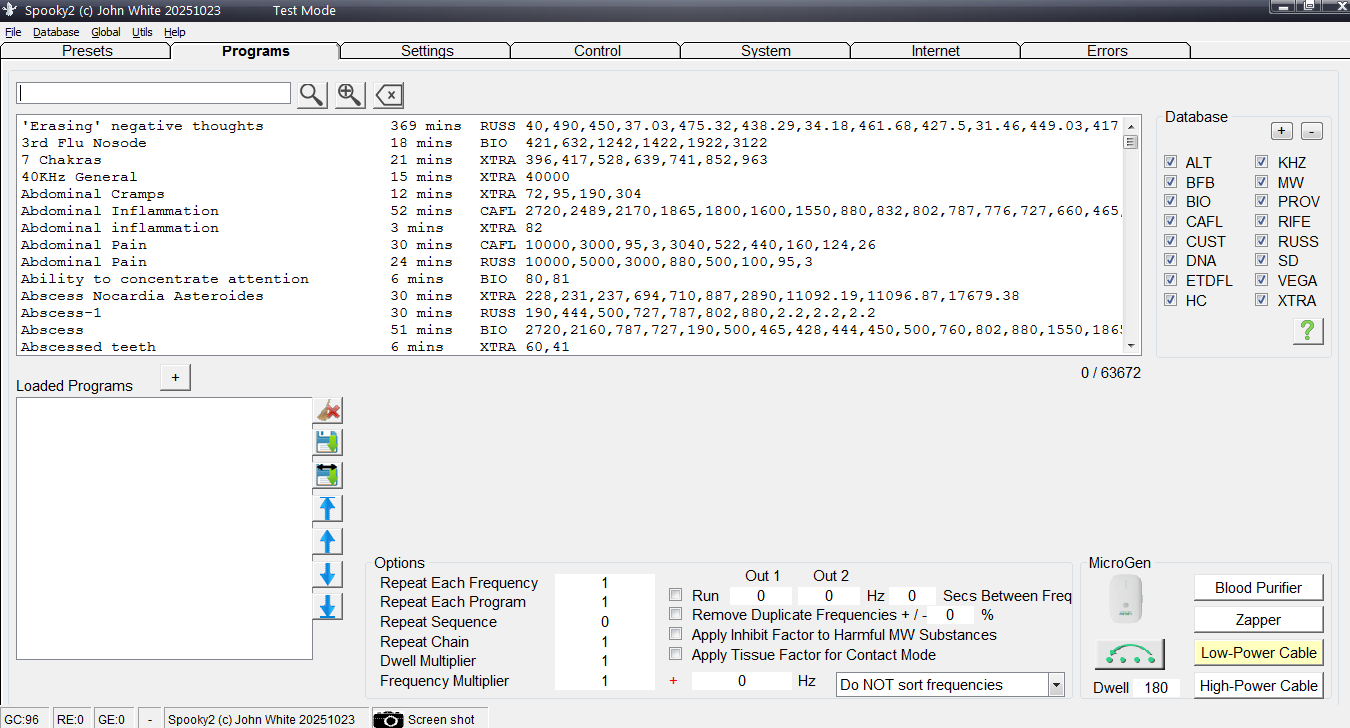The height and width of the screenshot is (728, 1350).
Task: Click the Blood Purifier button
Action: click(1258, 588)
